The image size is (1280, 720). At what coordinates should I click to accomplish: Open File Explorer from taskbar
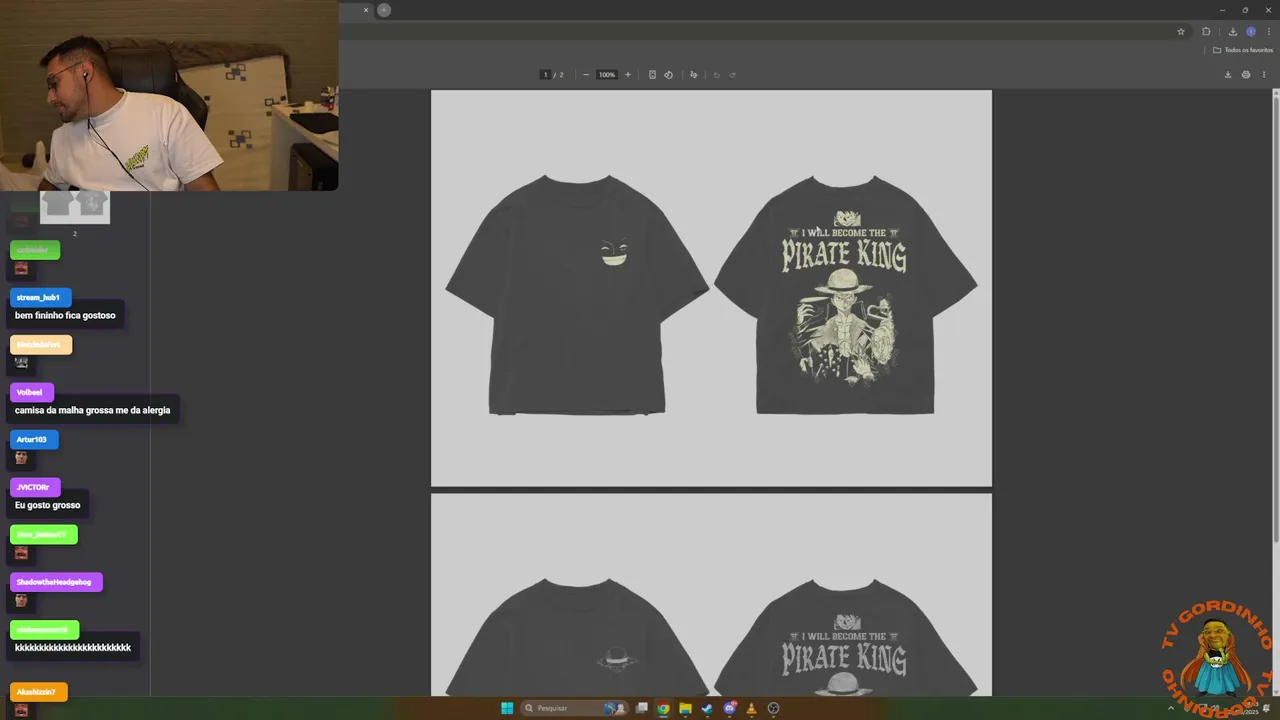(685, 708)
